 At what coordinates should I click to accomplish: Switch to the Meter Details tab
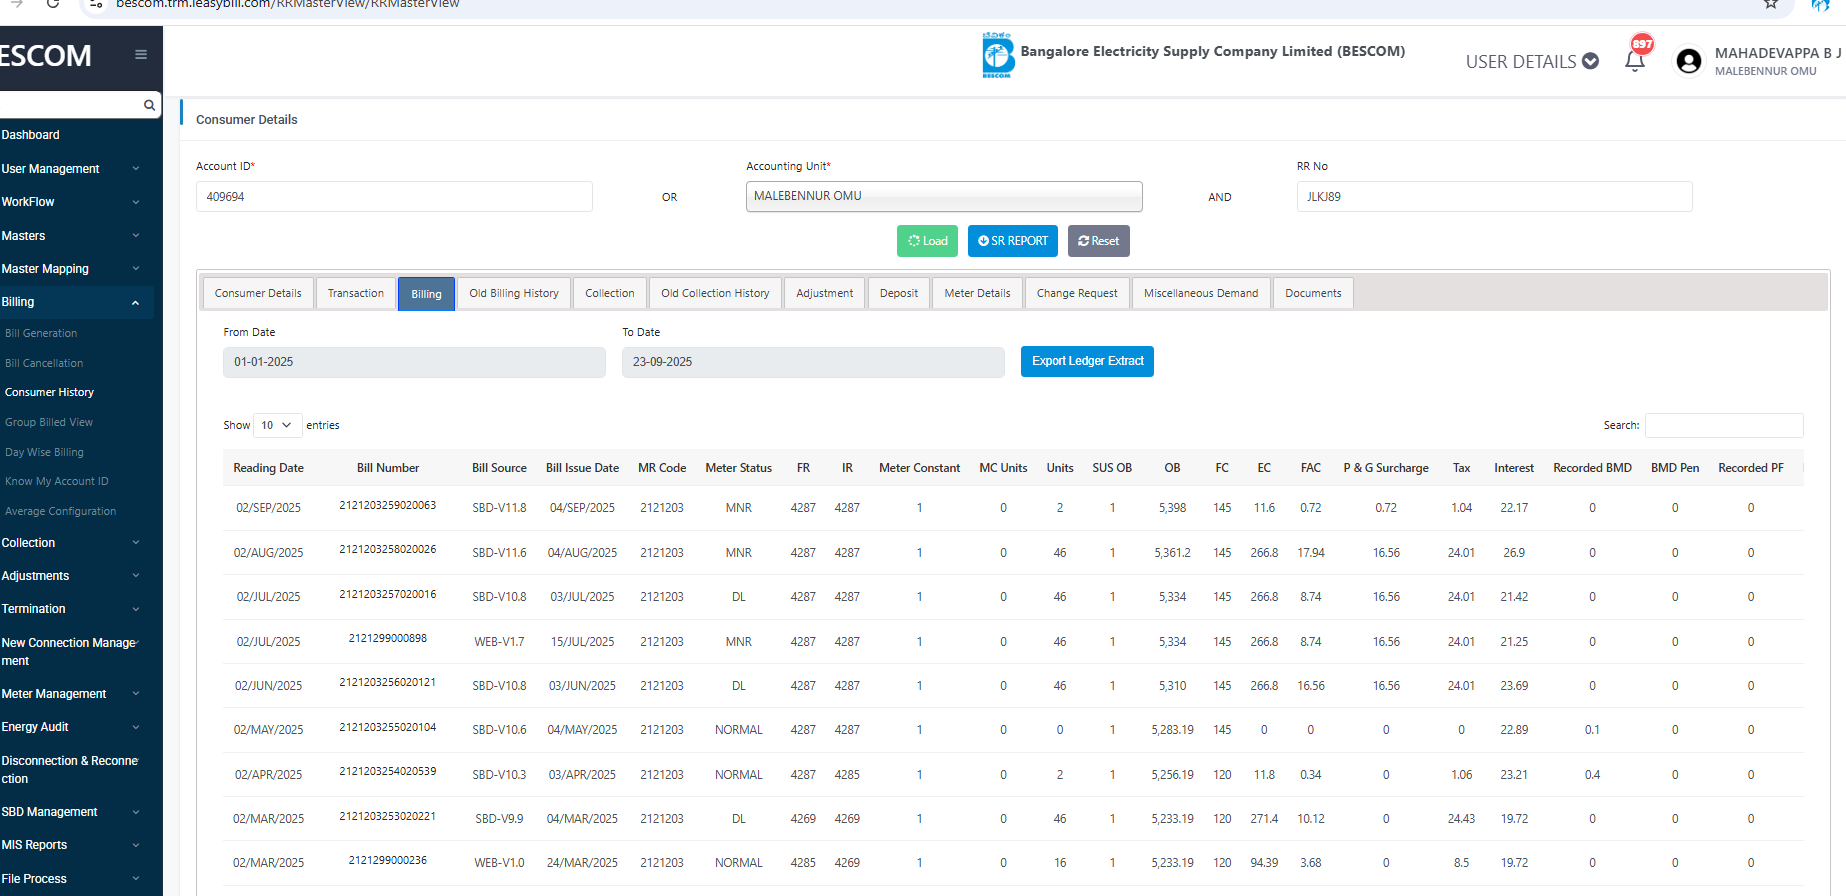click(x=977, y=293)
